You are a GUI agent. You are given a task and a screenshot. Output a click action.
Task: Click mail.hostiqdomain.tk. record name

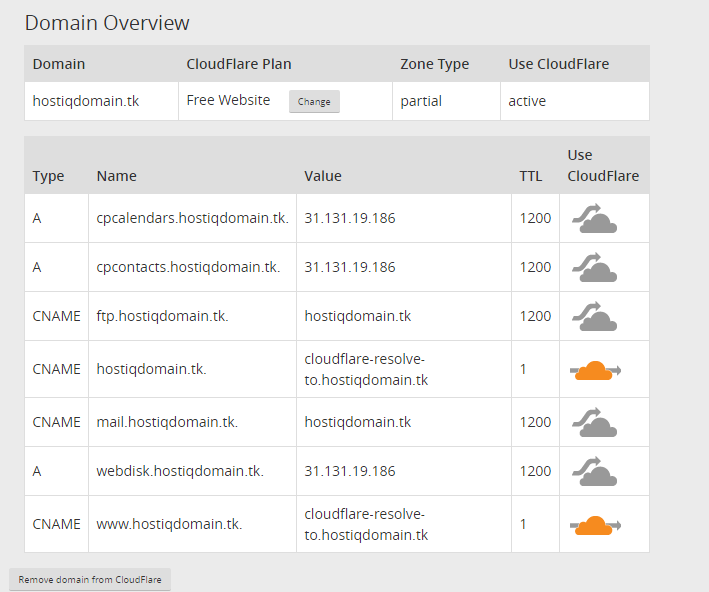(167, 422)
